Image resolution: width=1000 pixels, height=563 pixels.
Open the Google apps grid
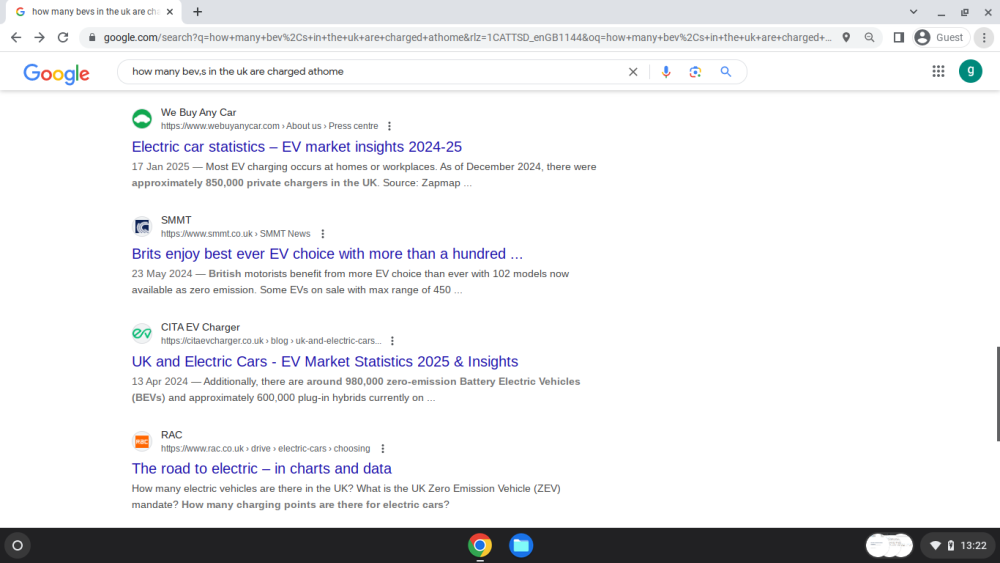pos(938,71)
